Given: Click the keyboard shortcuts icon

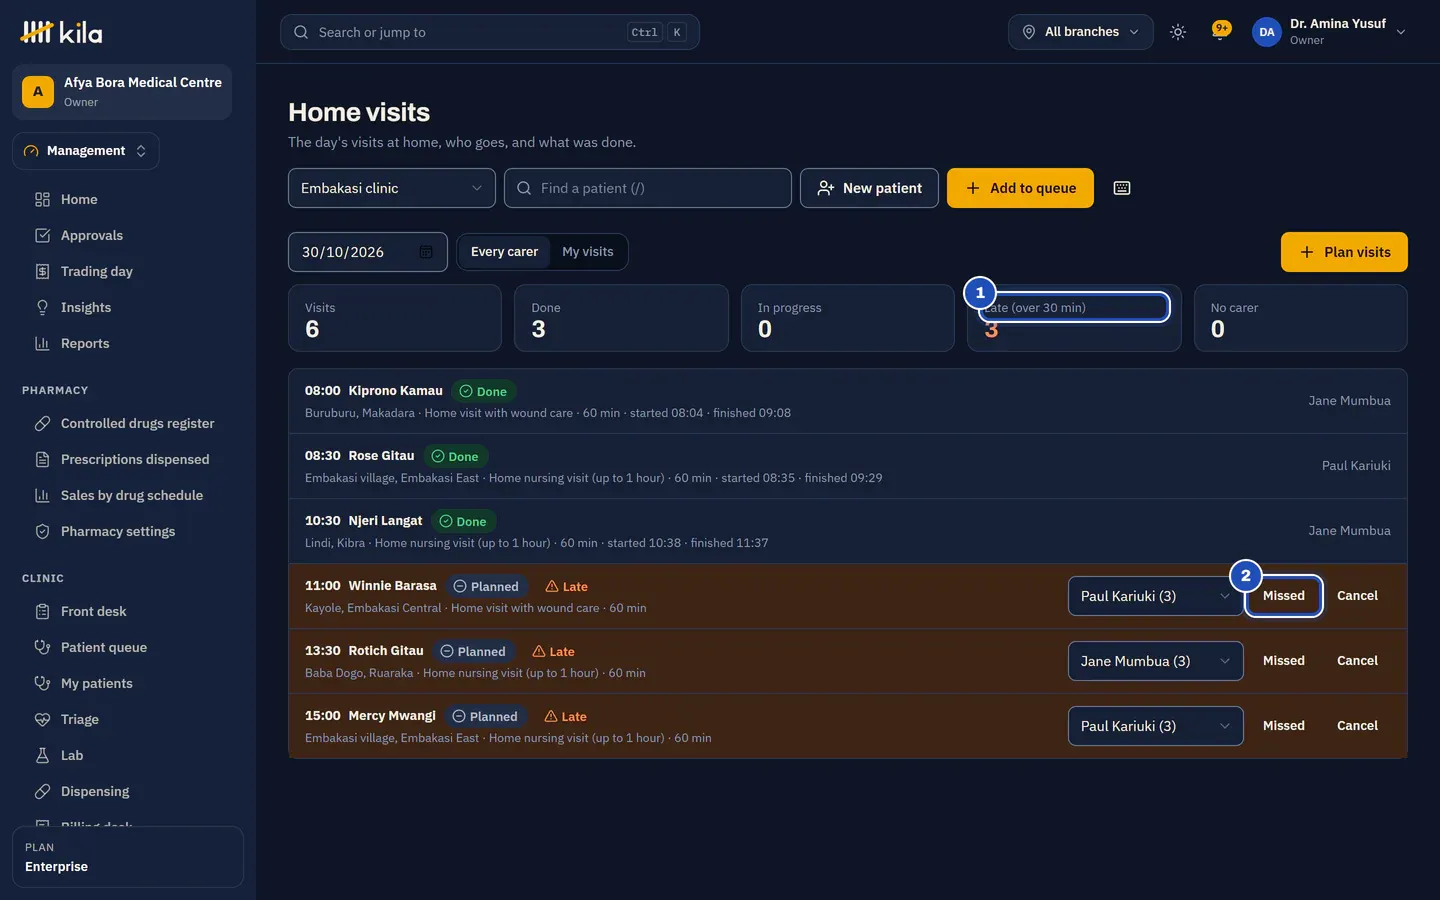Looking at the screenshot, I should pyautogui.click(x=1122, y=188).
